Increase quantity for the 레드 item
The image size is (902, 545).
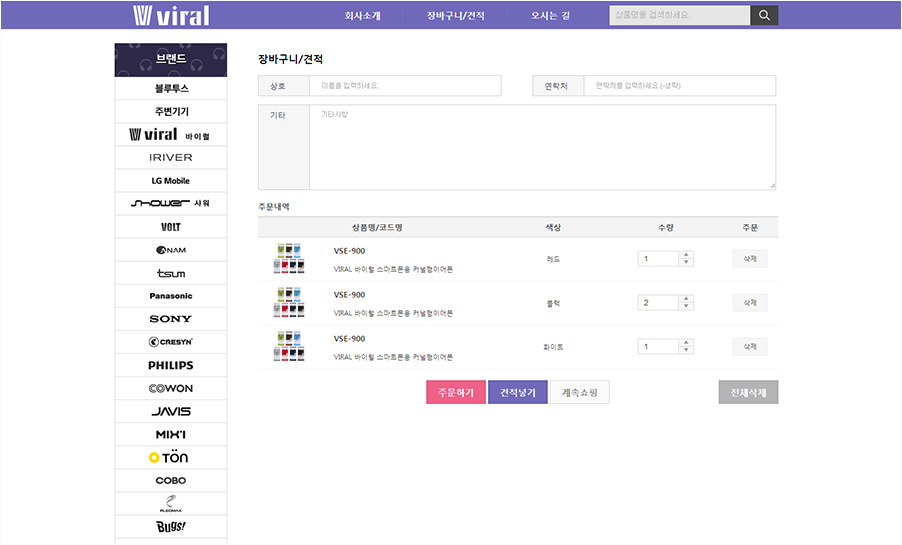pos(686,255)
